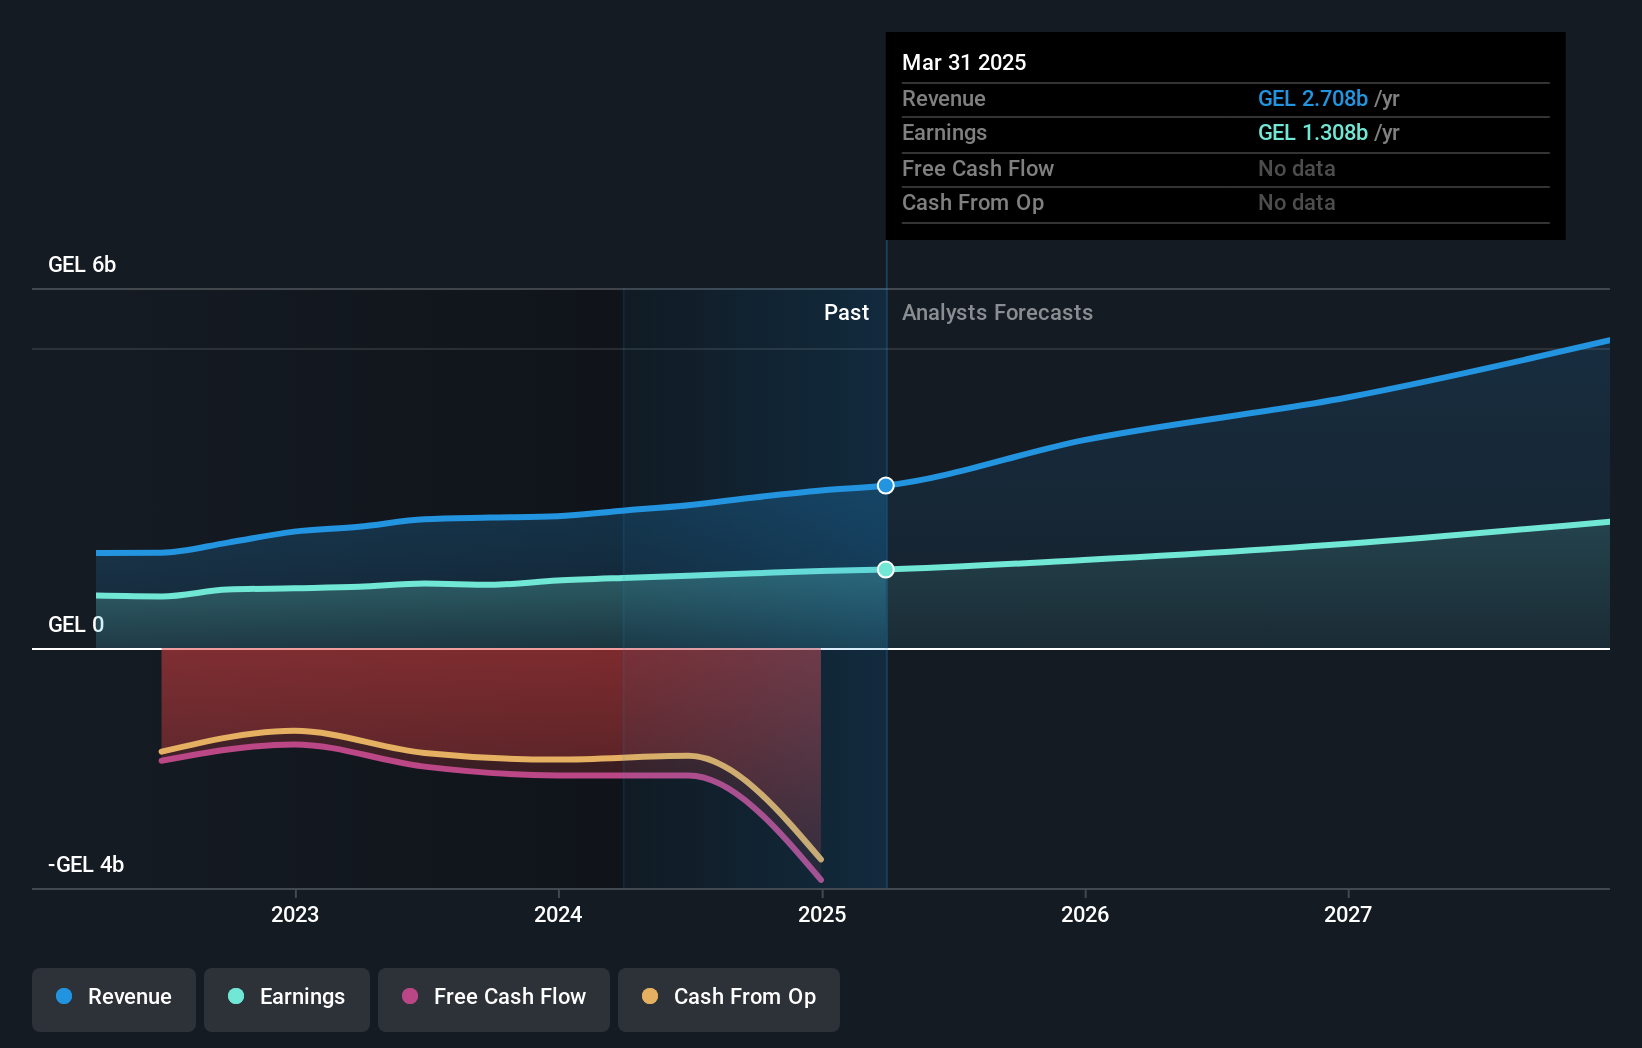The width and height of the screenshot is (1642, 1048).
Task: Click the GEL 0 axis label
Action: pyautogui.click(x=76, y=625)
